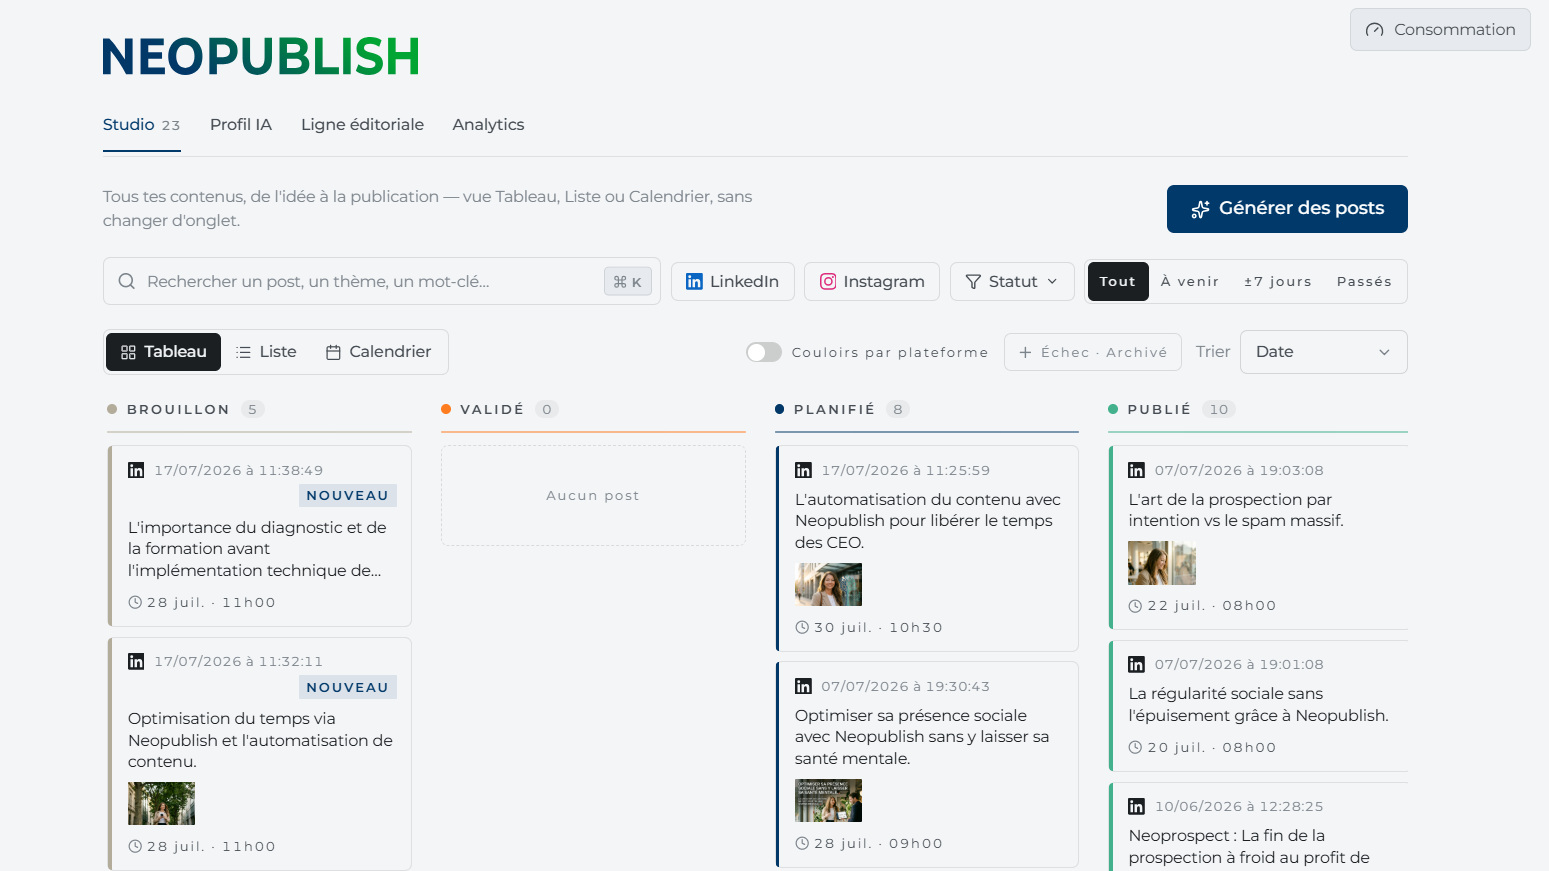Click the LinkedIn logo in the filter bar

pos(694,282)
